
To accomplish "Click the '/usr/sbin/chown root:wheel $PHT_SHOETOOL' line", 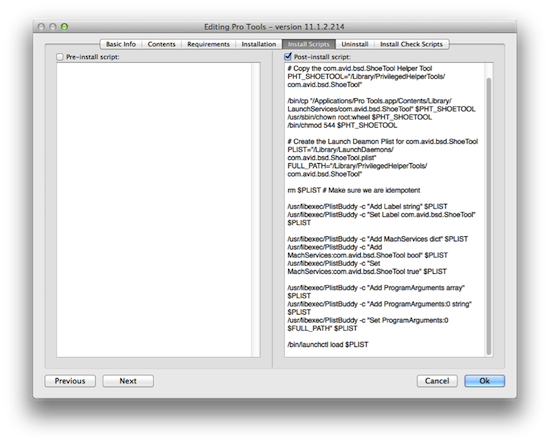I will point(360,117).
